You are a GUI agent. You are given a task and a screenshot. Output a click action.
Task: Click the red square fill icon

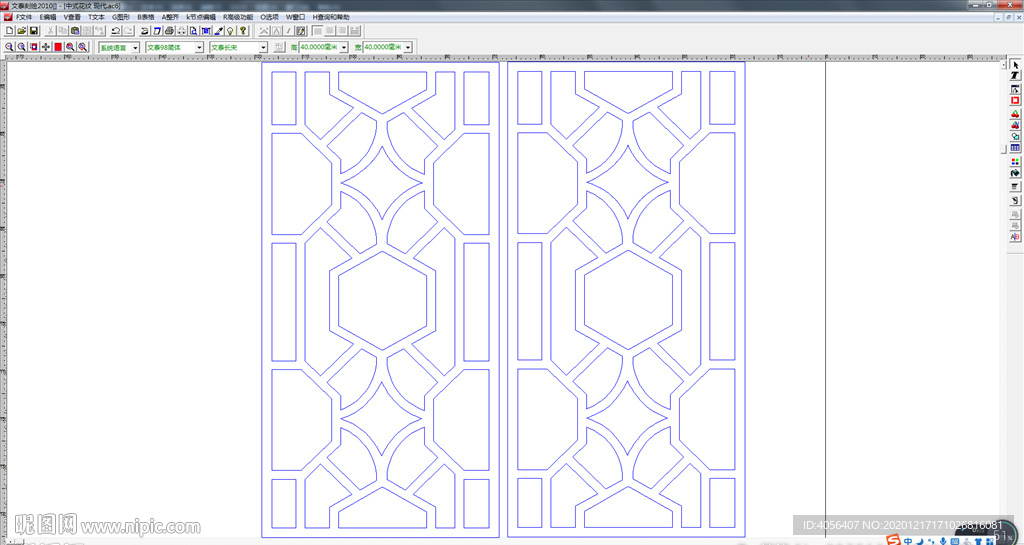(58, 47)
